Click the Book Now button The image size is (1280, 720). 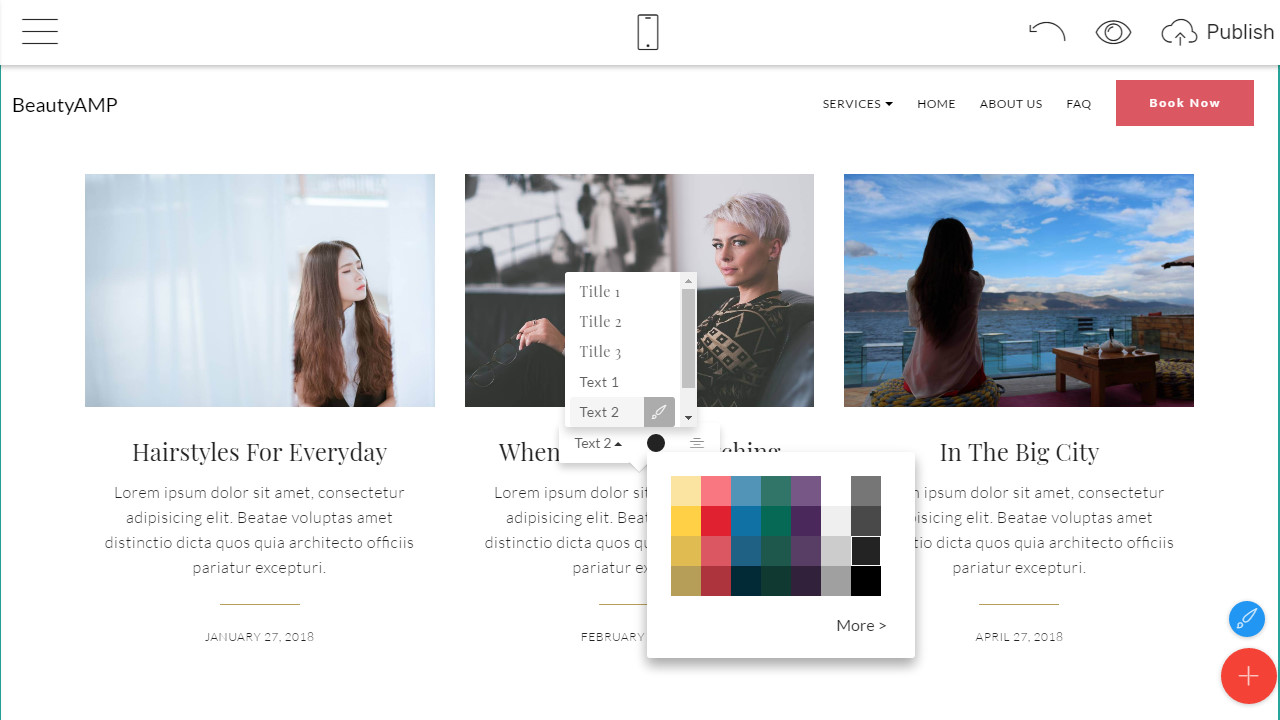point(1184,103)
